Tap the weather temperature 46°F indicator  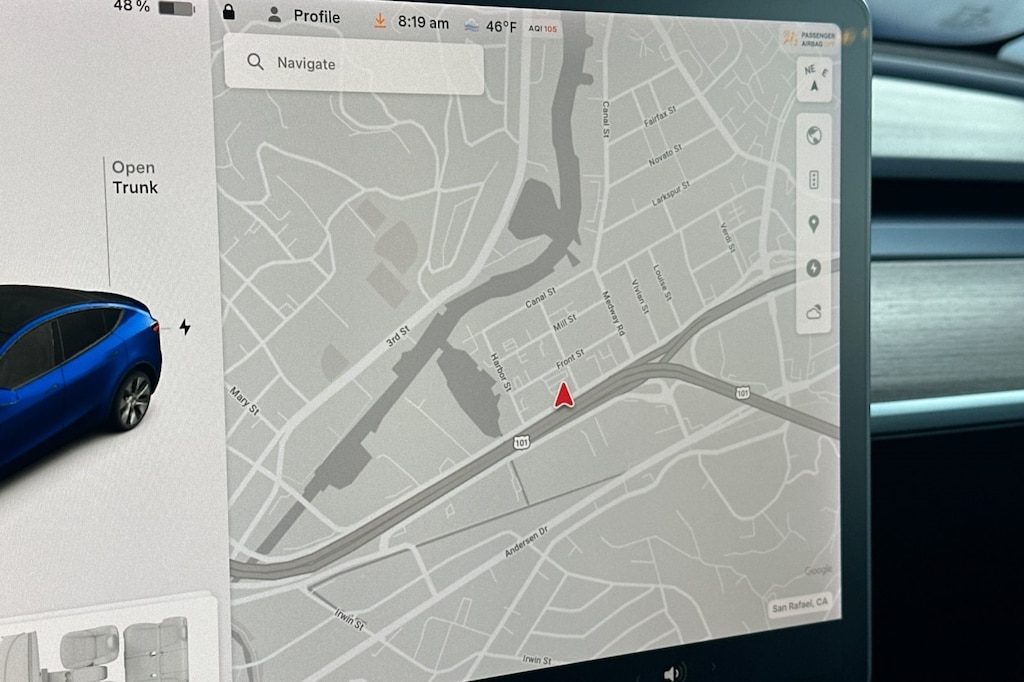coord(491,25)
